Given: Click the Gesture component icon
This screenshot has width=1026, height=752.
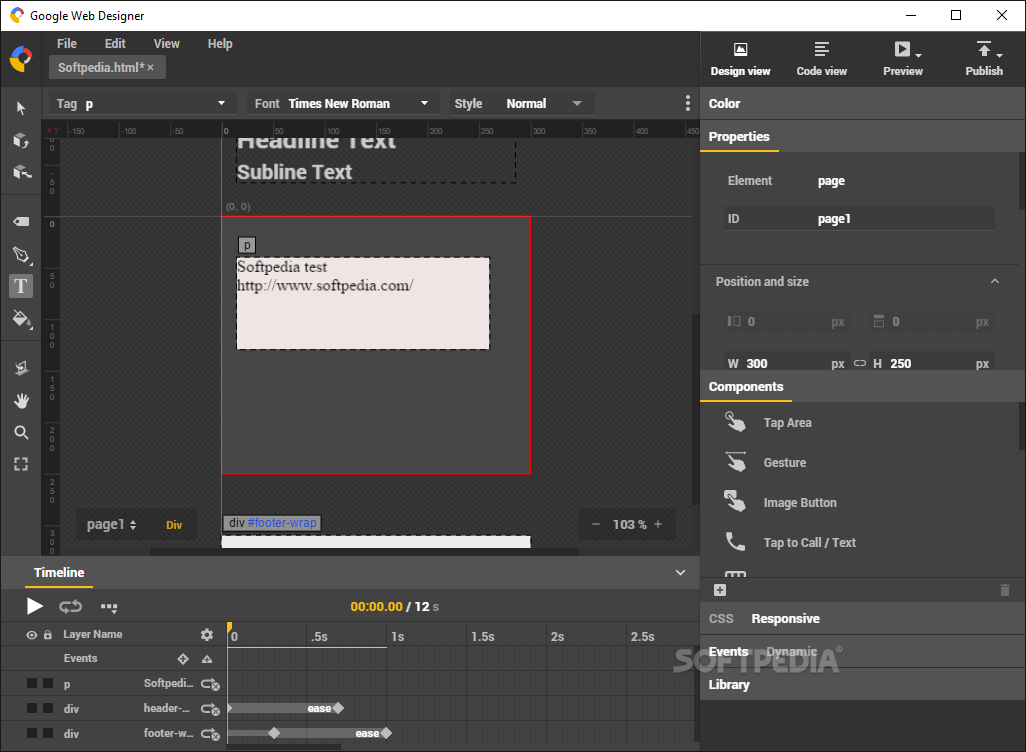Looking at the screenshot, I should 735,462.
